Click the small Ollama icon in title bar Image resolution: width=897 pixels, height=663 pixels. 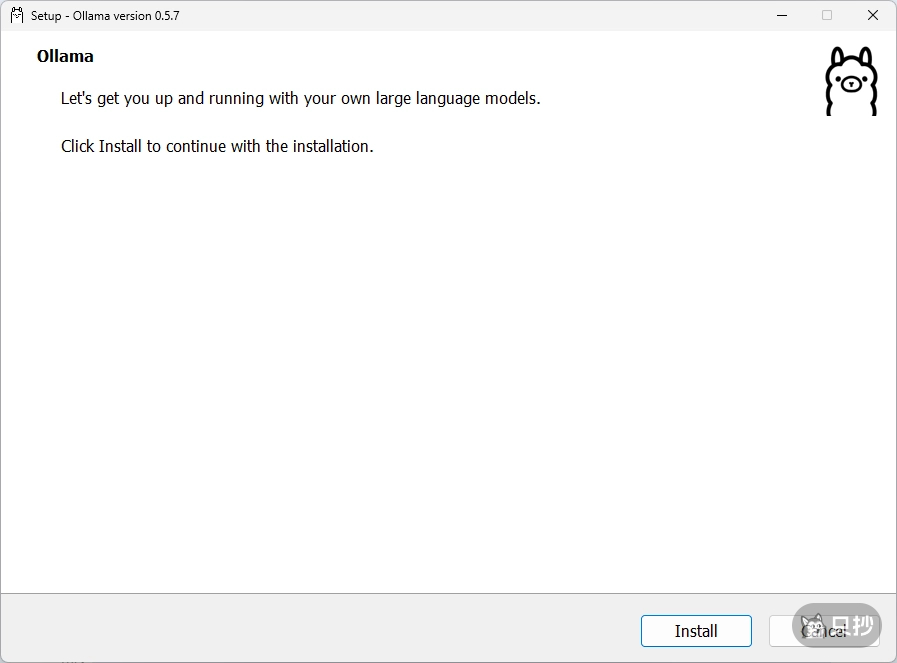click(x=17, y=15)
